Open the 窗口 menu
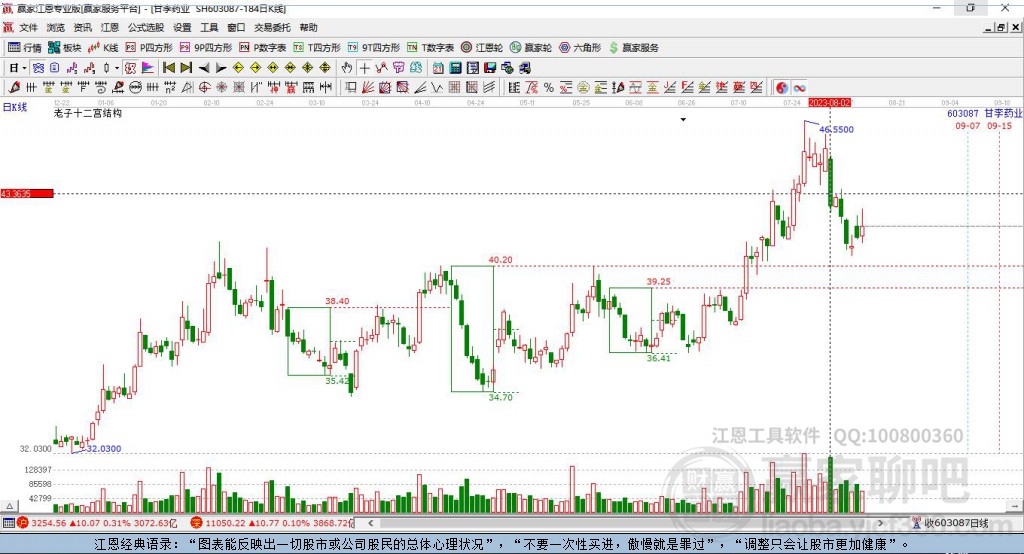The height and width of the screenshot is (554, 1024). point(236,27)
